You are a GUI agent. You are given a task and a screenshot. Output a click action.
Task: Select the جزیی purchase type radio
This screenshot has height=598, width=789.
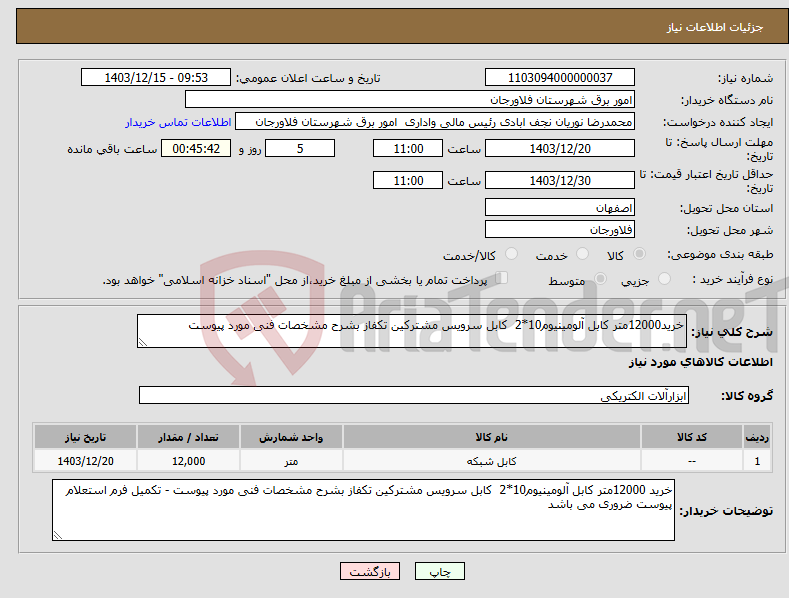coord(664,279)
